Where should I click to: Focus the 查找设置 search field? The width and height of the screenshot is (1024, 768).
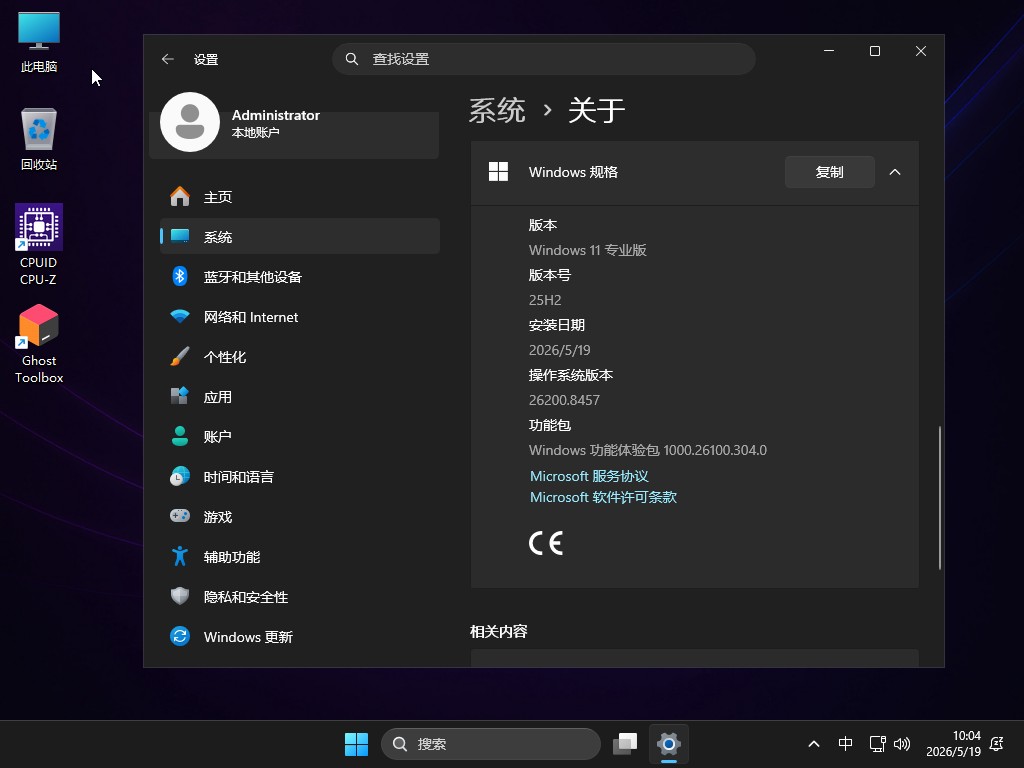(x=544, y=59)
